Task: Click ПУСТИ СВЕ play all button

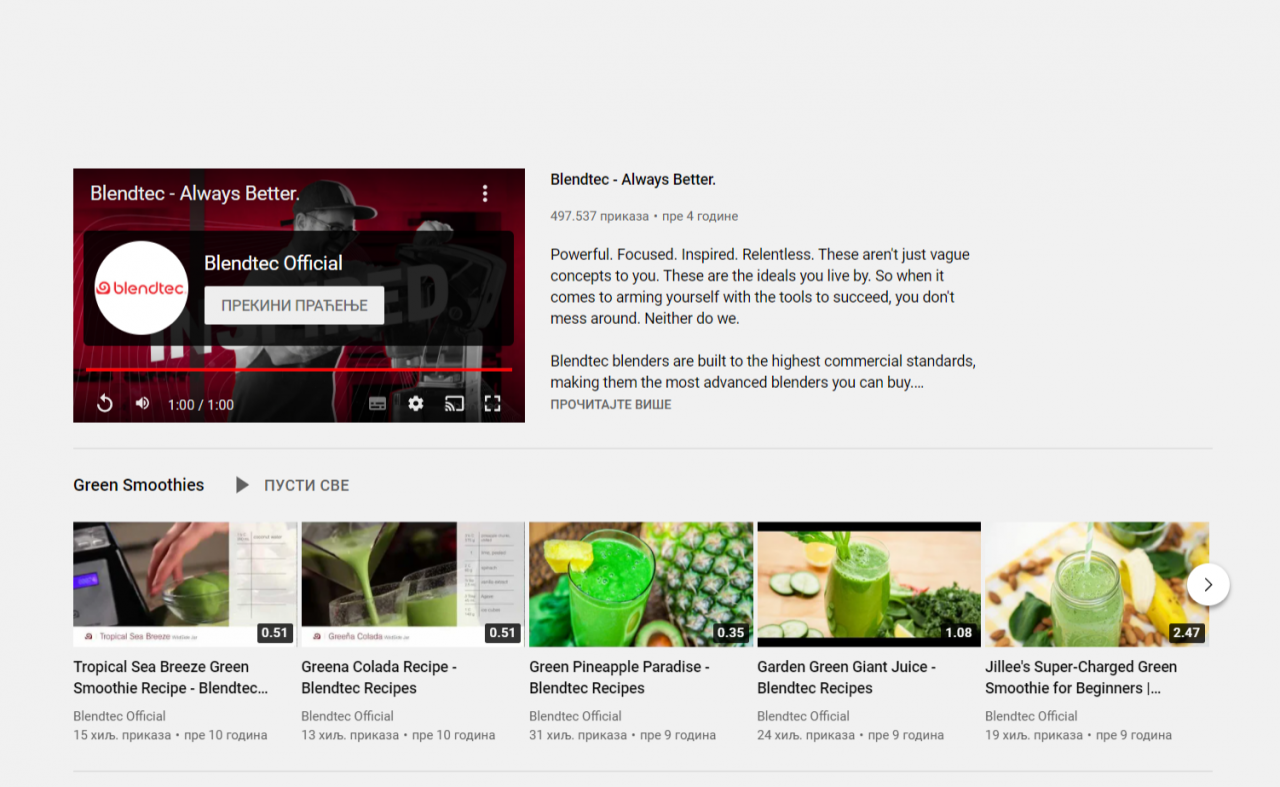Action: click(292, 485)
